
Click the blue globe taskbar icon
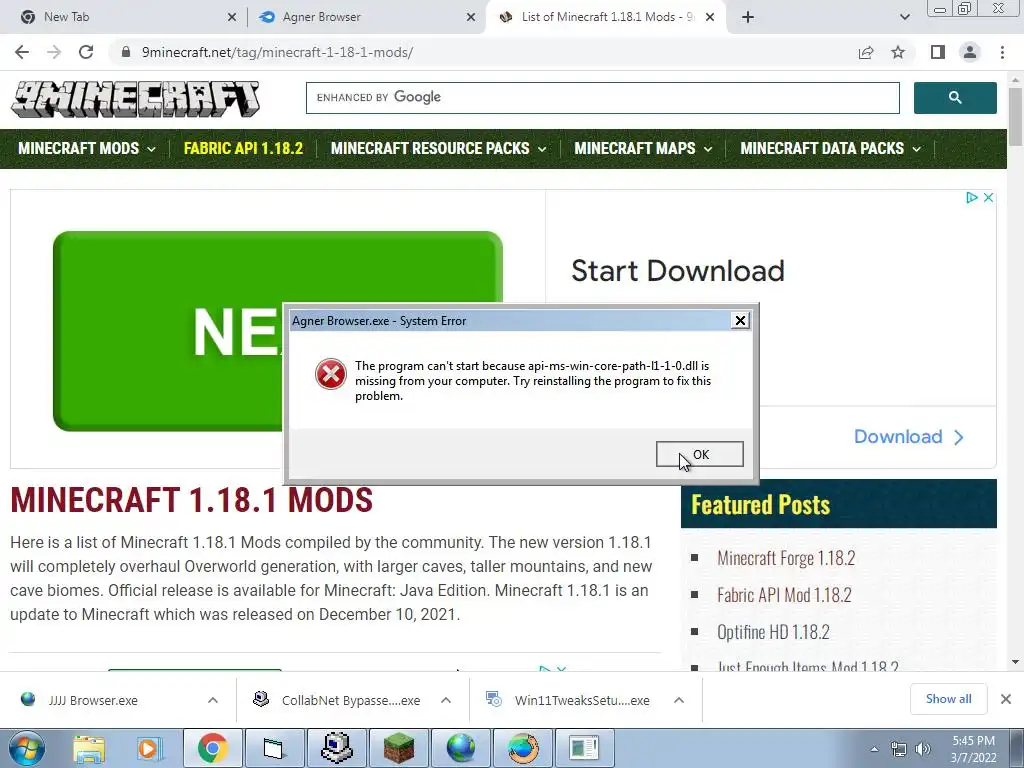(460, 748)
